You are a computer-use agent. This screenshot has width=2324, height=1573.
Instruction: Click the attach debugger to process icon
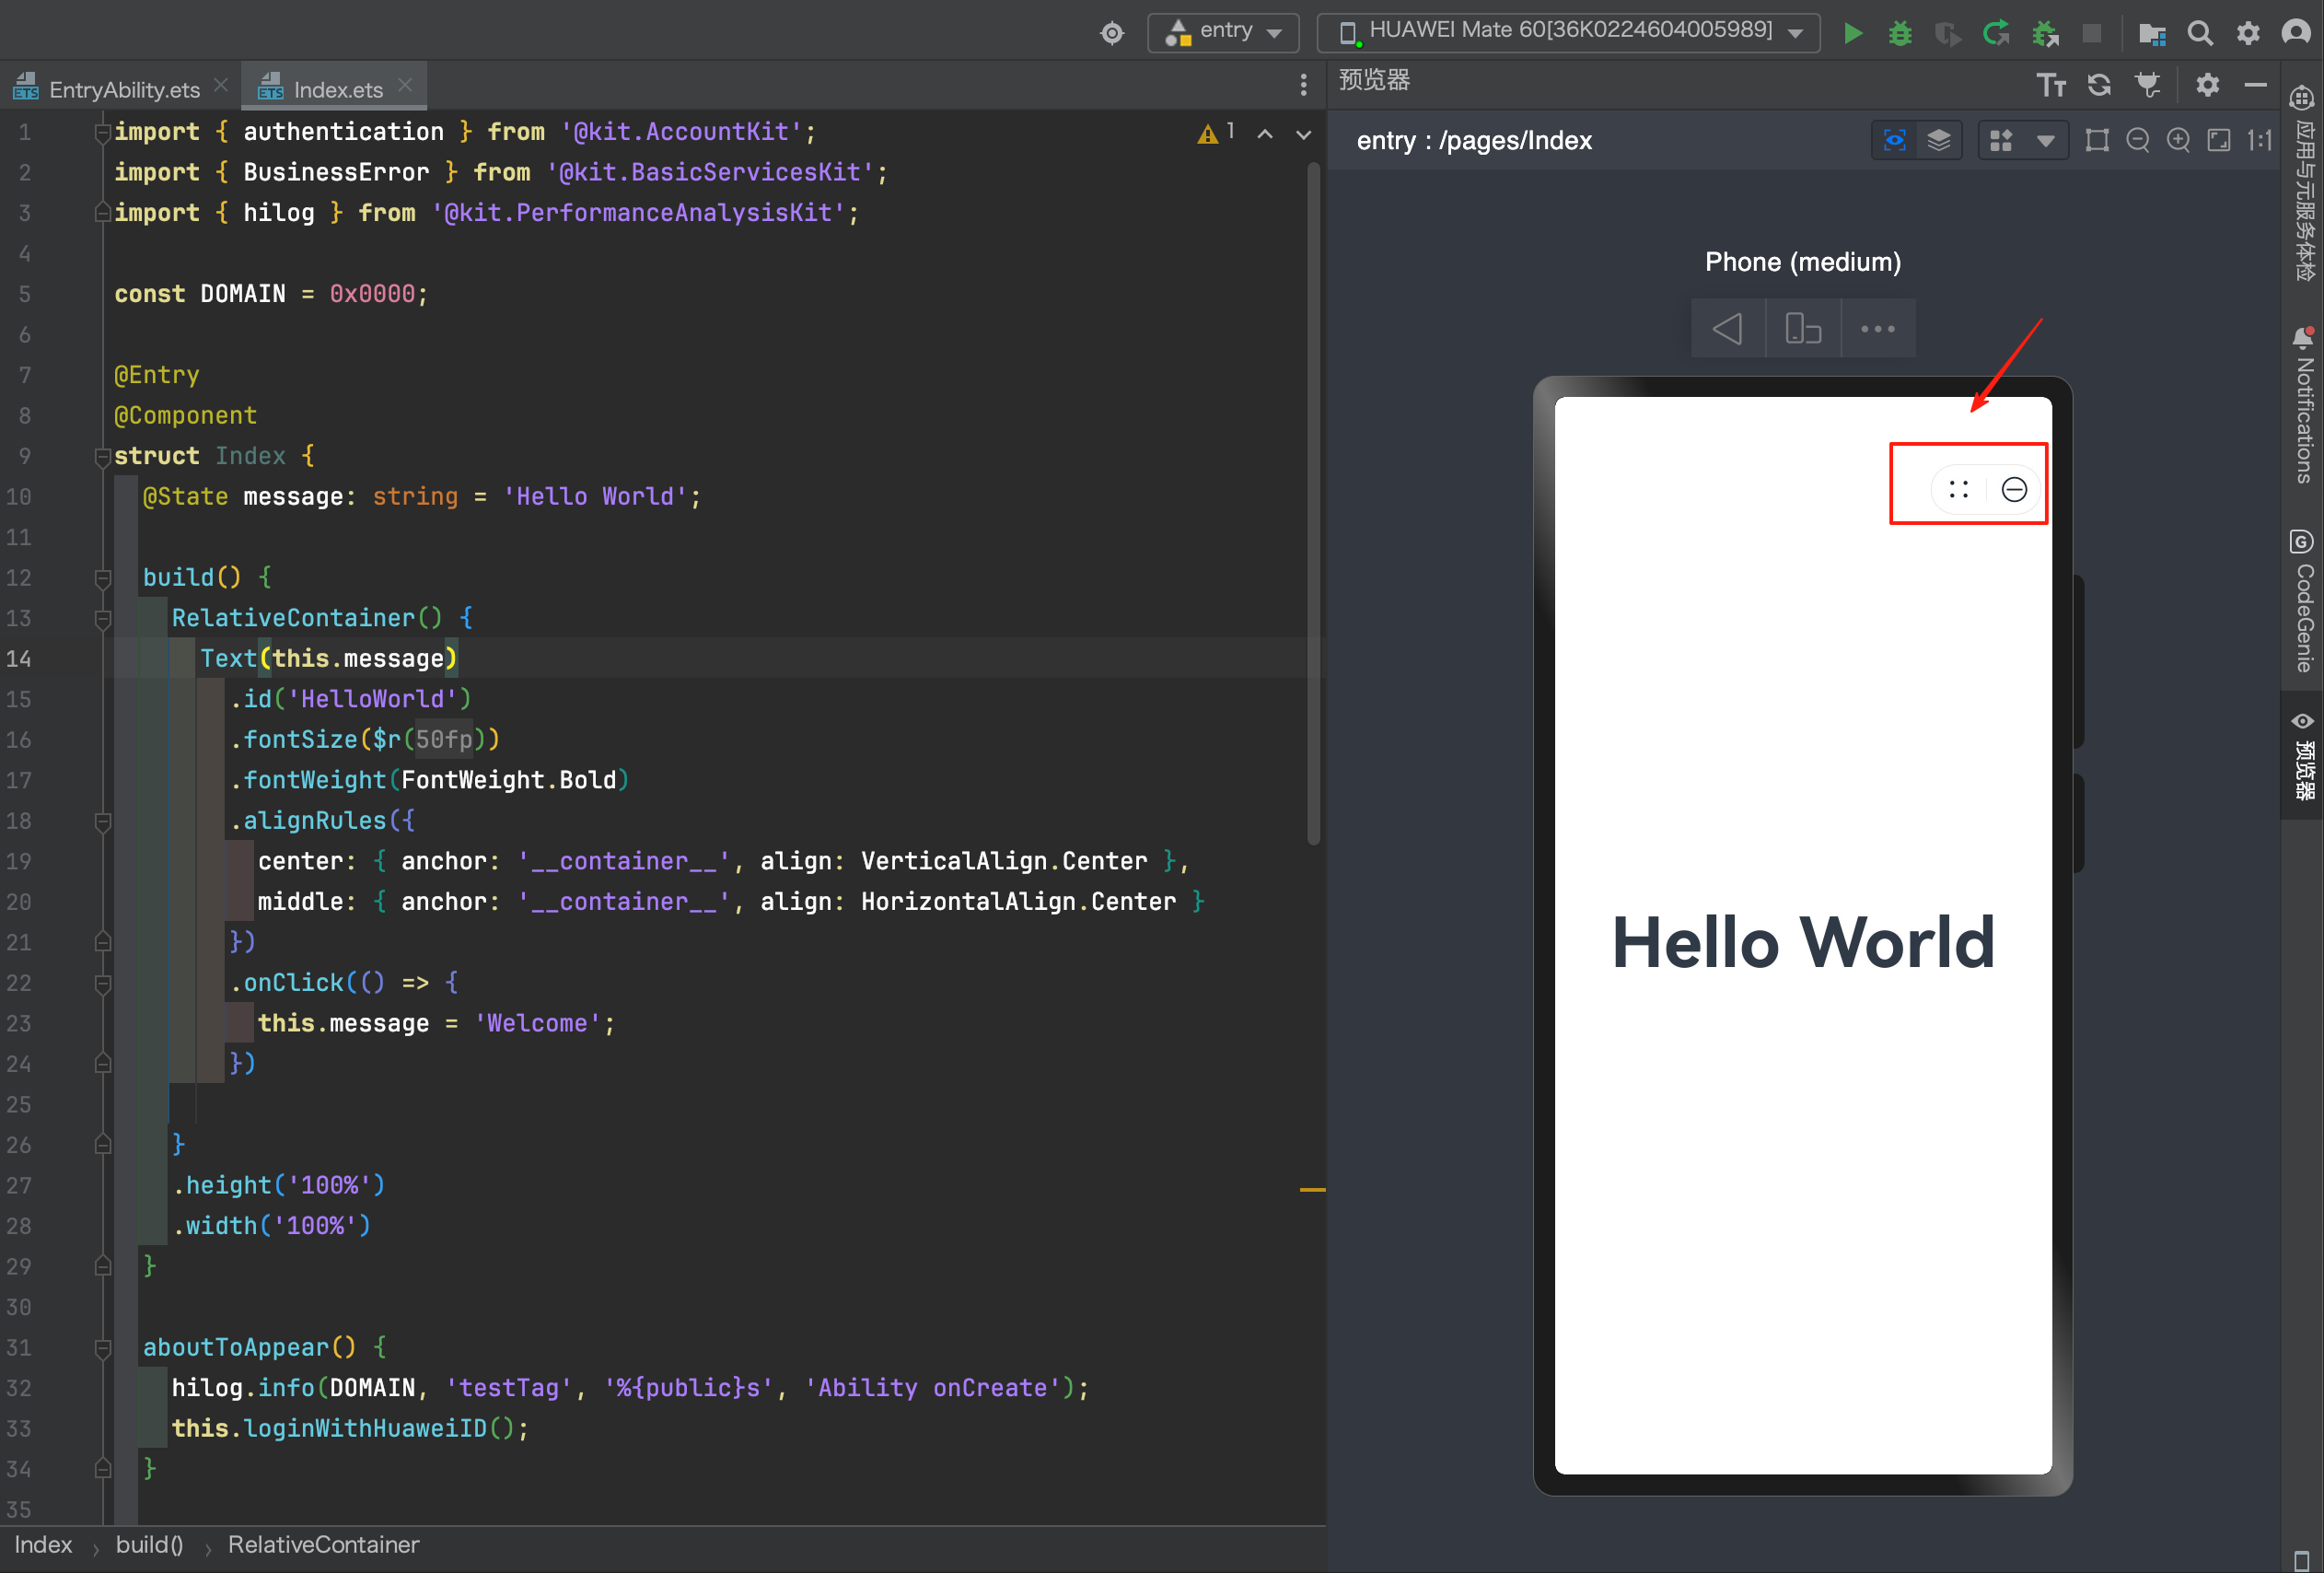2044,33
